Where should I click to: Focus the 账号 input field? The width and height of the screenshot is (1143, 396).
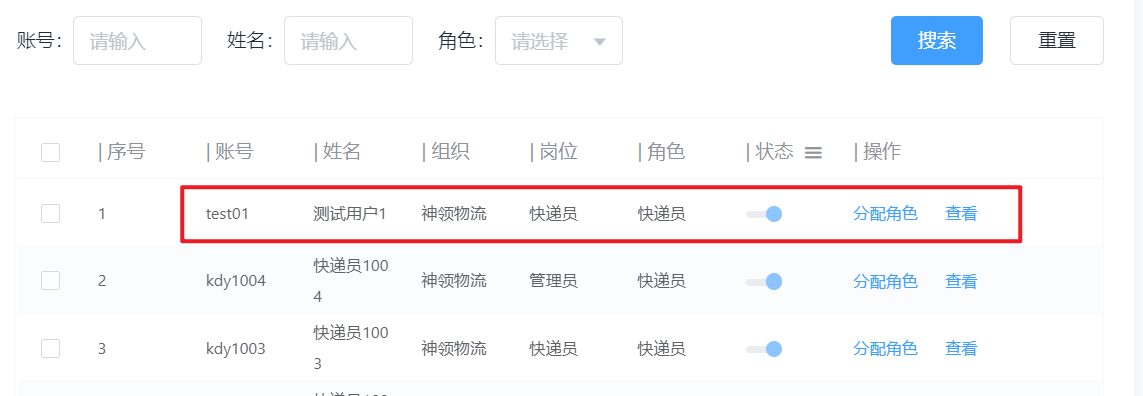tap(137, 41)
